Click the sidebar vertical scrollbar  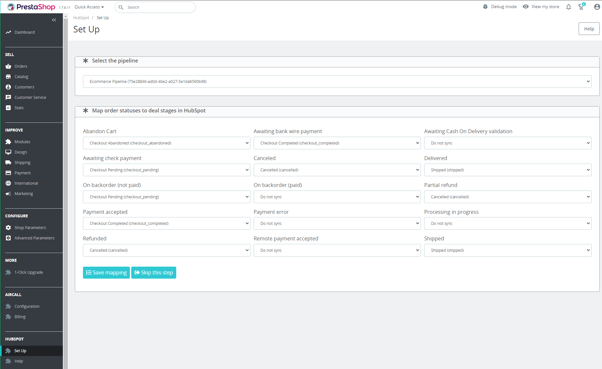(66, 191)
